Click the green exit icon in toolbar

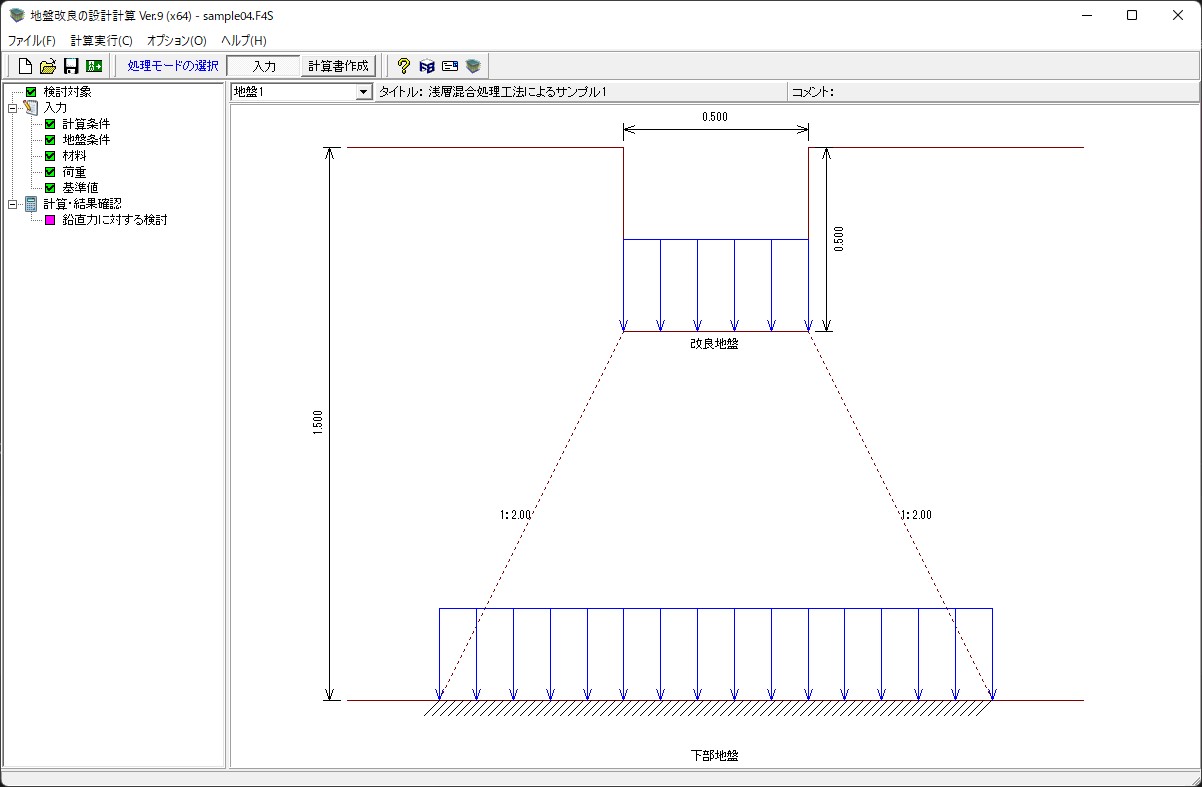94,66
